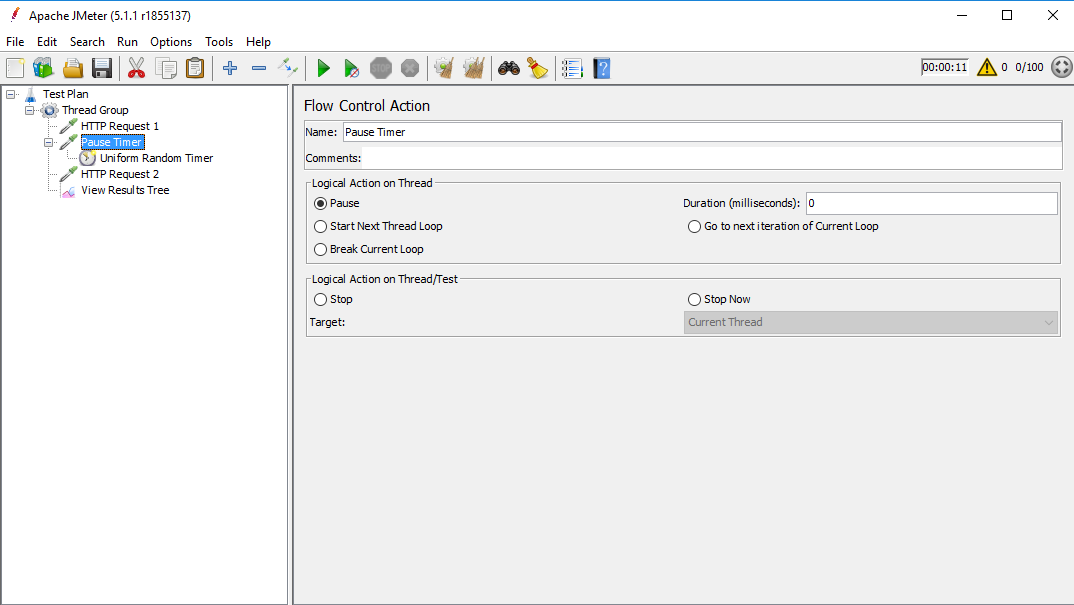This screenshot has width=1074, height=605.
Task: Click the Save floppy disk icon
Action: click(x=102, y=68)
